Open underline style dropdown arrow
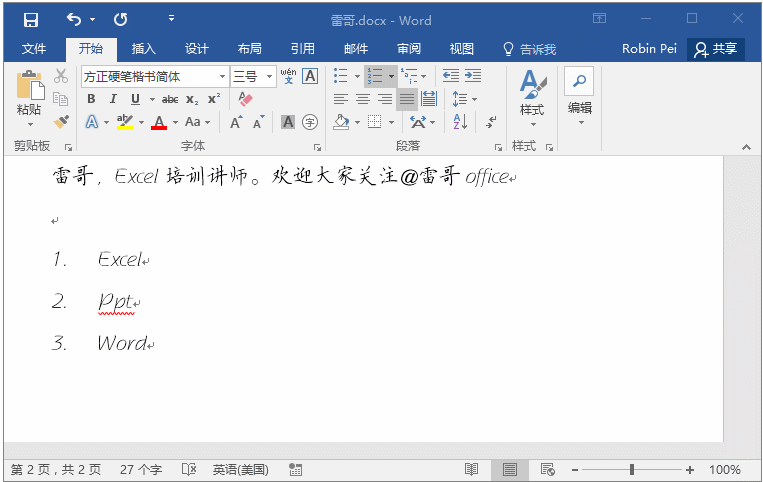Screen dimensions: 763x482 (152, 100)
